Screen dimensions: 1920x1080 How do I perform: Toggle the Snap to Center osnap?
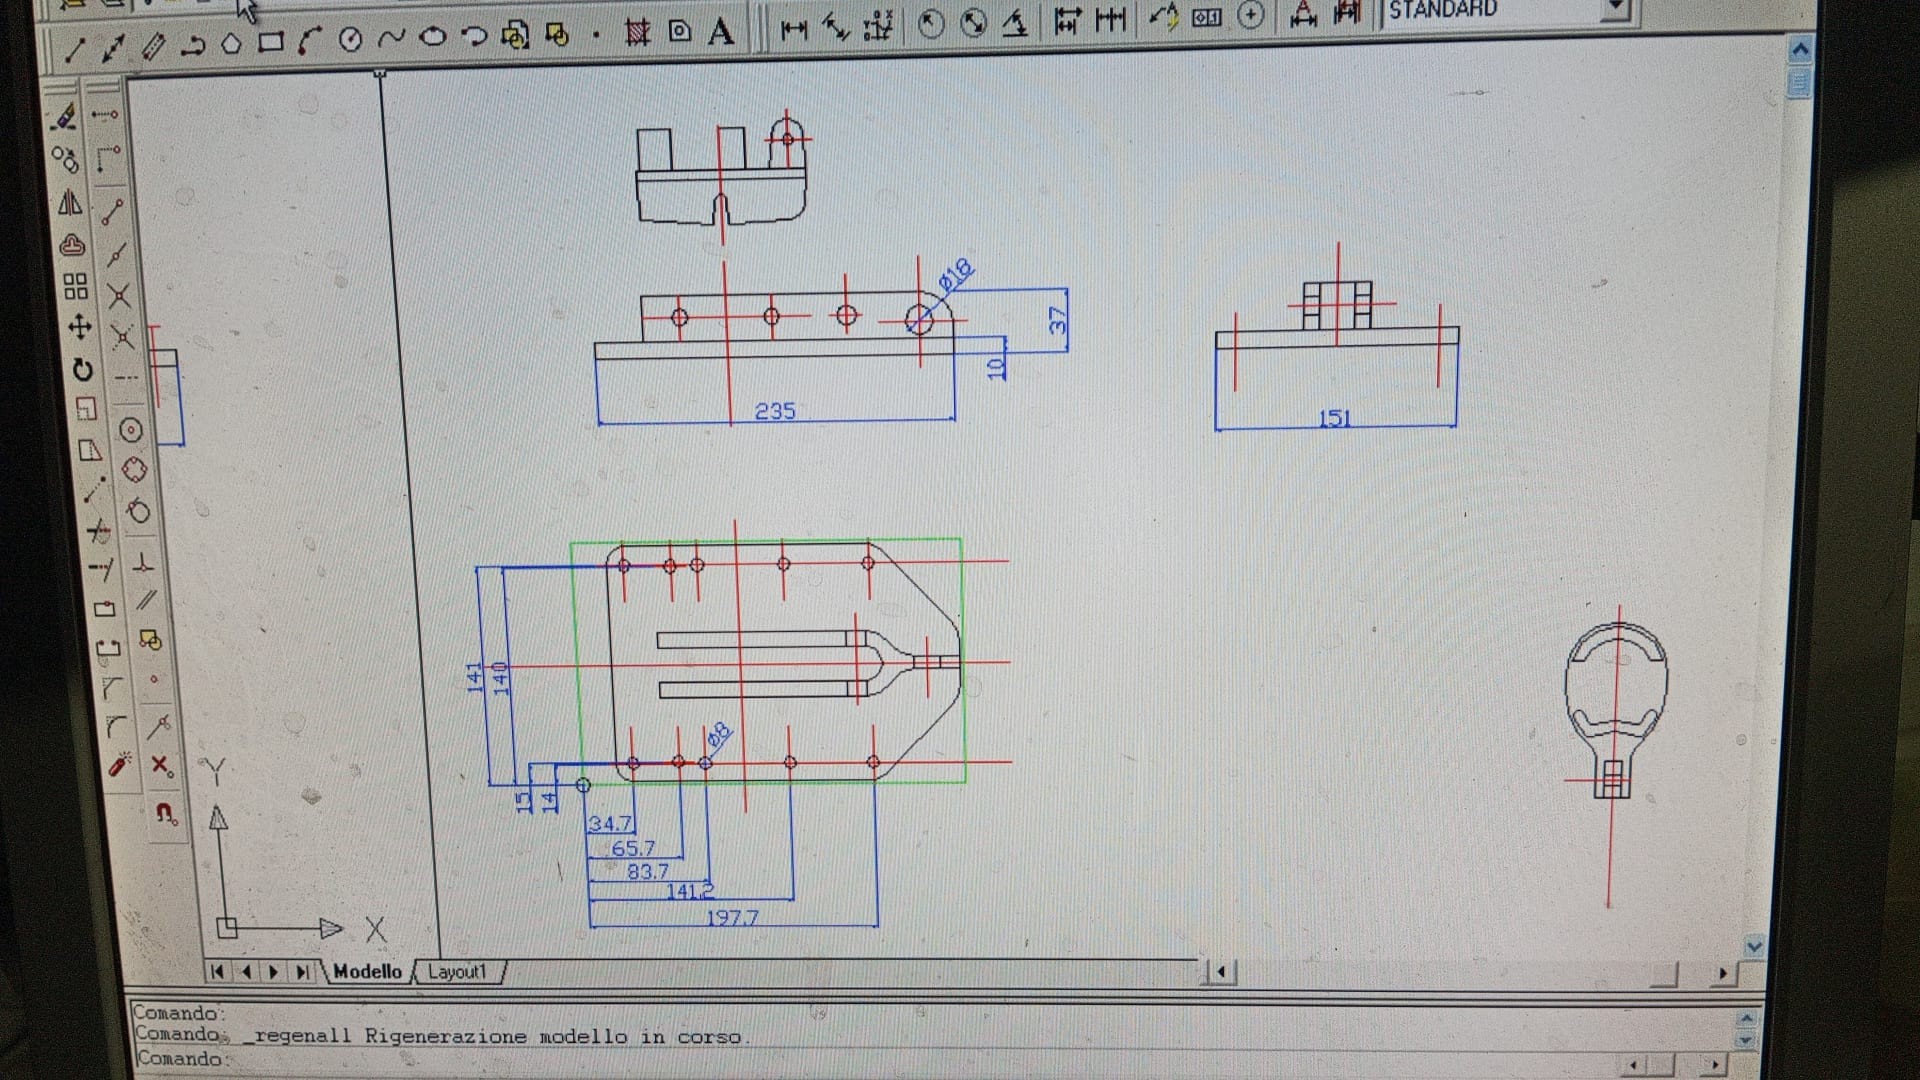[x=131, y=430]
